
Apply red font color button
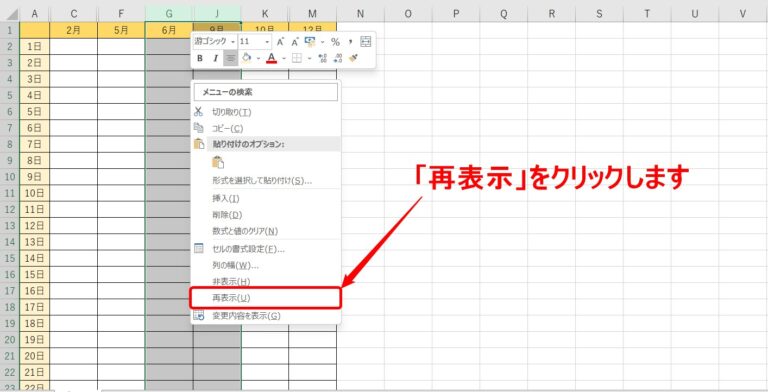click(x=272, y=58)
